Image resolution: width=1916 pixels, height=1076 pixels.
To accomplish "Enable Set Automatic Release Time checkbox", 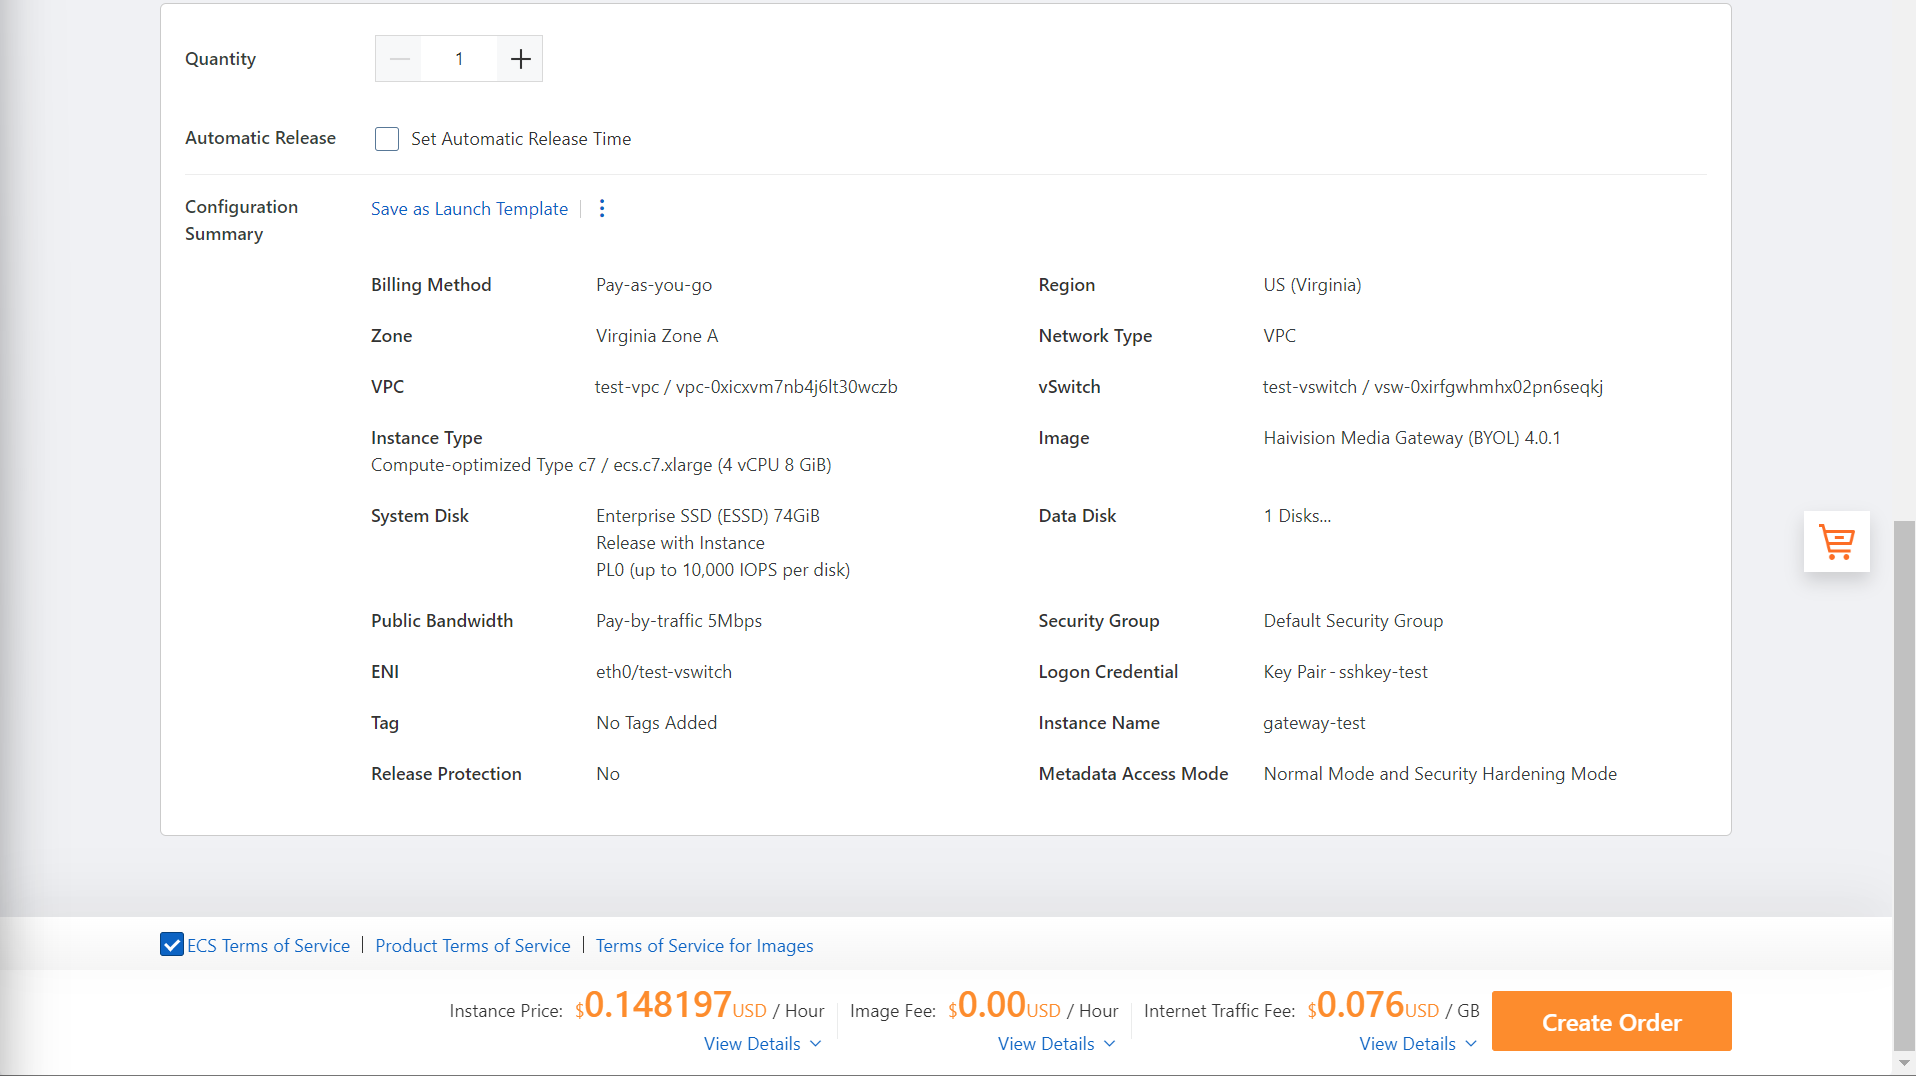I will point(387,139).
